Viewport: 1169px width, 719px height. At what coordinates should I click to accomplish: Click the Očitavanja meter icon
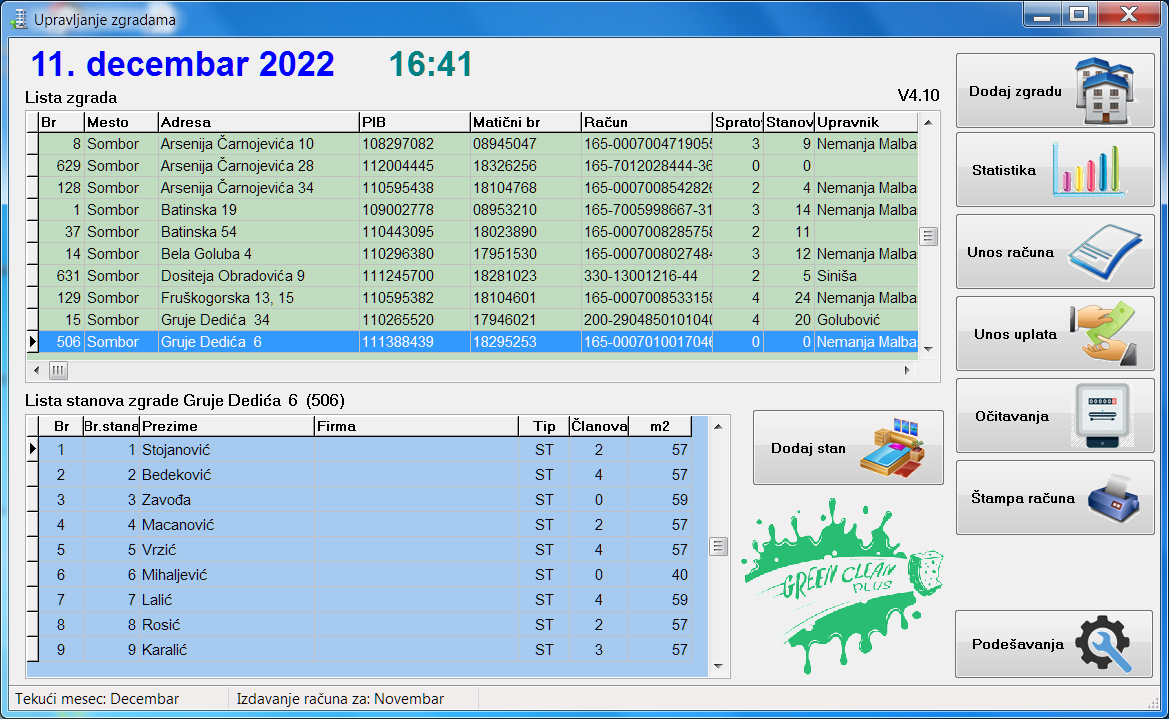(x=1103, y=415)
